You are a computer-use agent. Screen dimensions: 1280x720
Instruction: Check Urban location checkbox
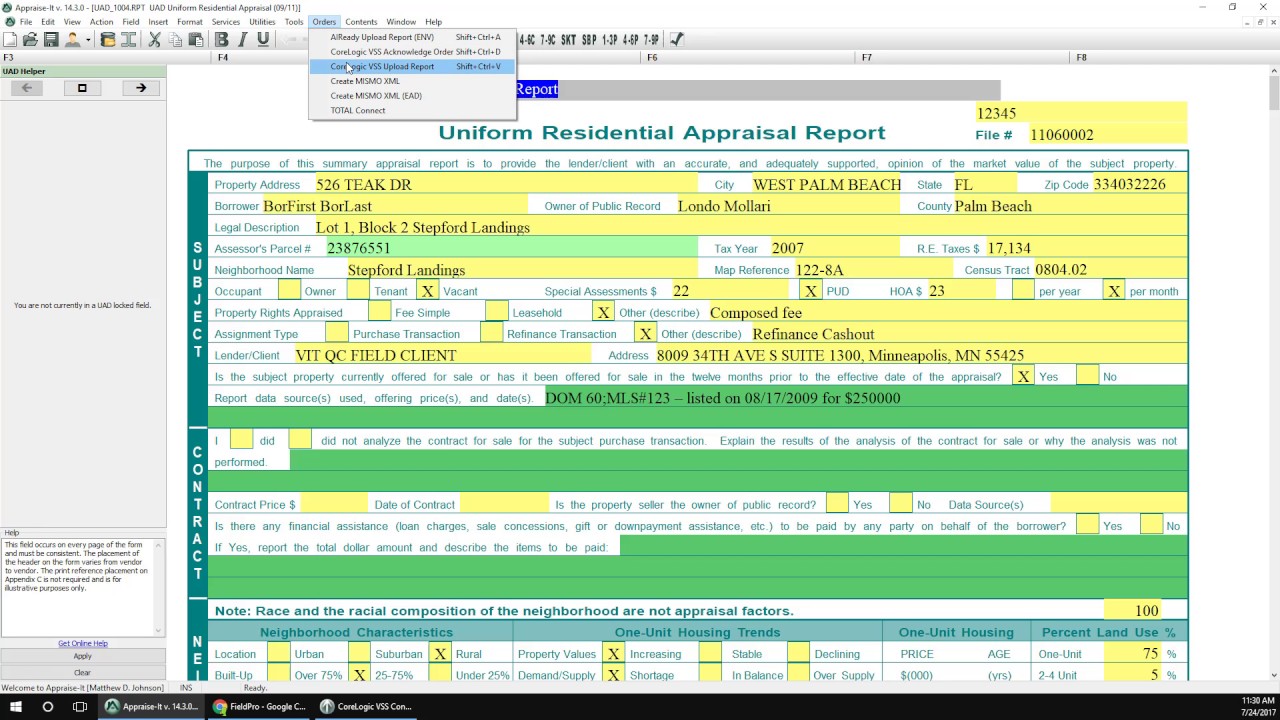(x=279, y=654)
